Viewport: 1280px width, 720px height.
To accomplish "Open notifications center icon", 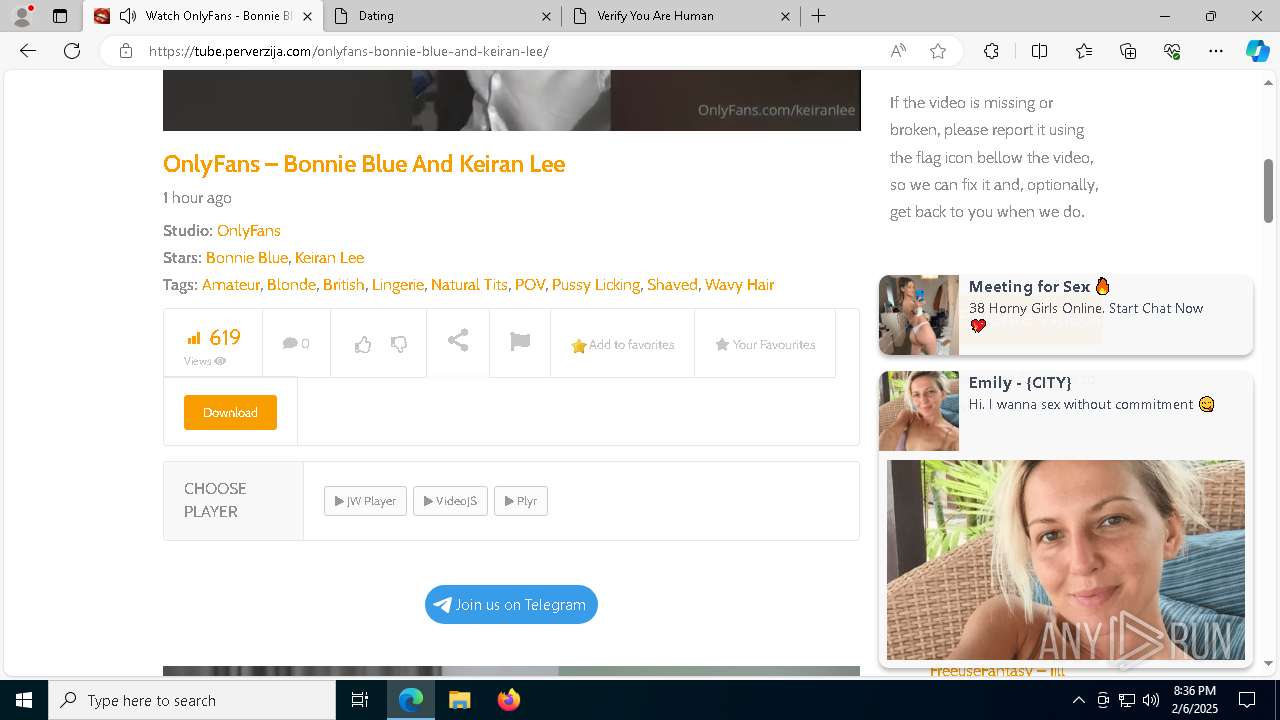I will pos(1247,700).
